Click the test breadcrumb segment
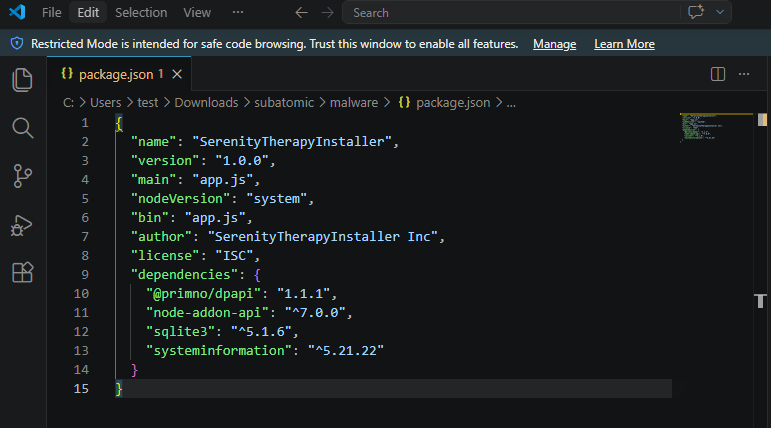 tap(148, 102)
